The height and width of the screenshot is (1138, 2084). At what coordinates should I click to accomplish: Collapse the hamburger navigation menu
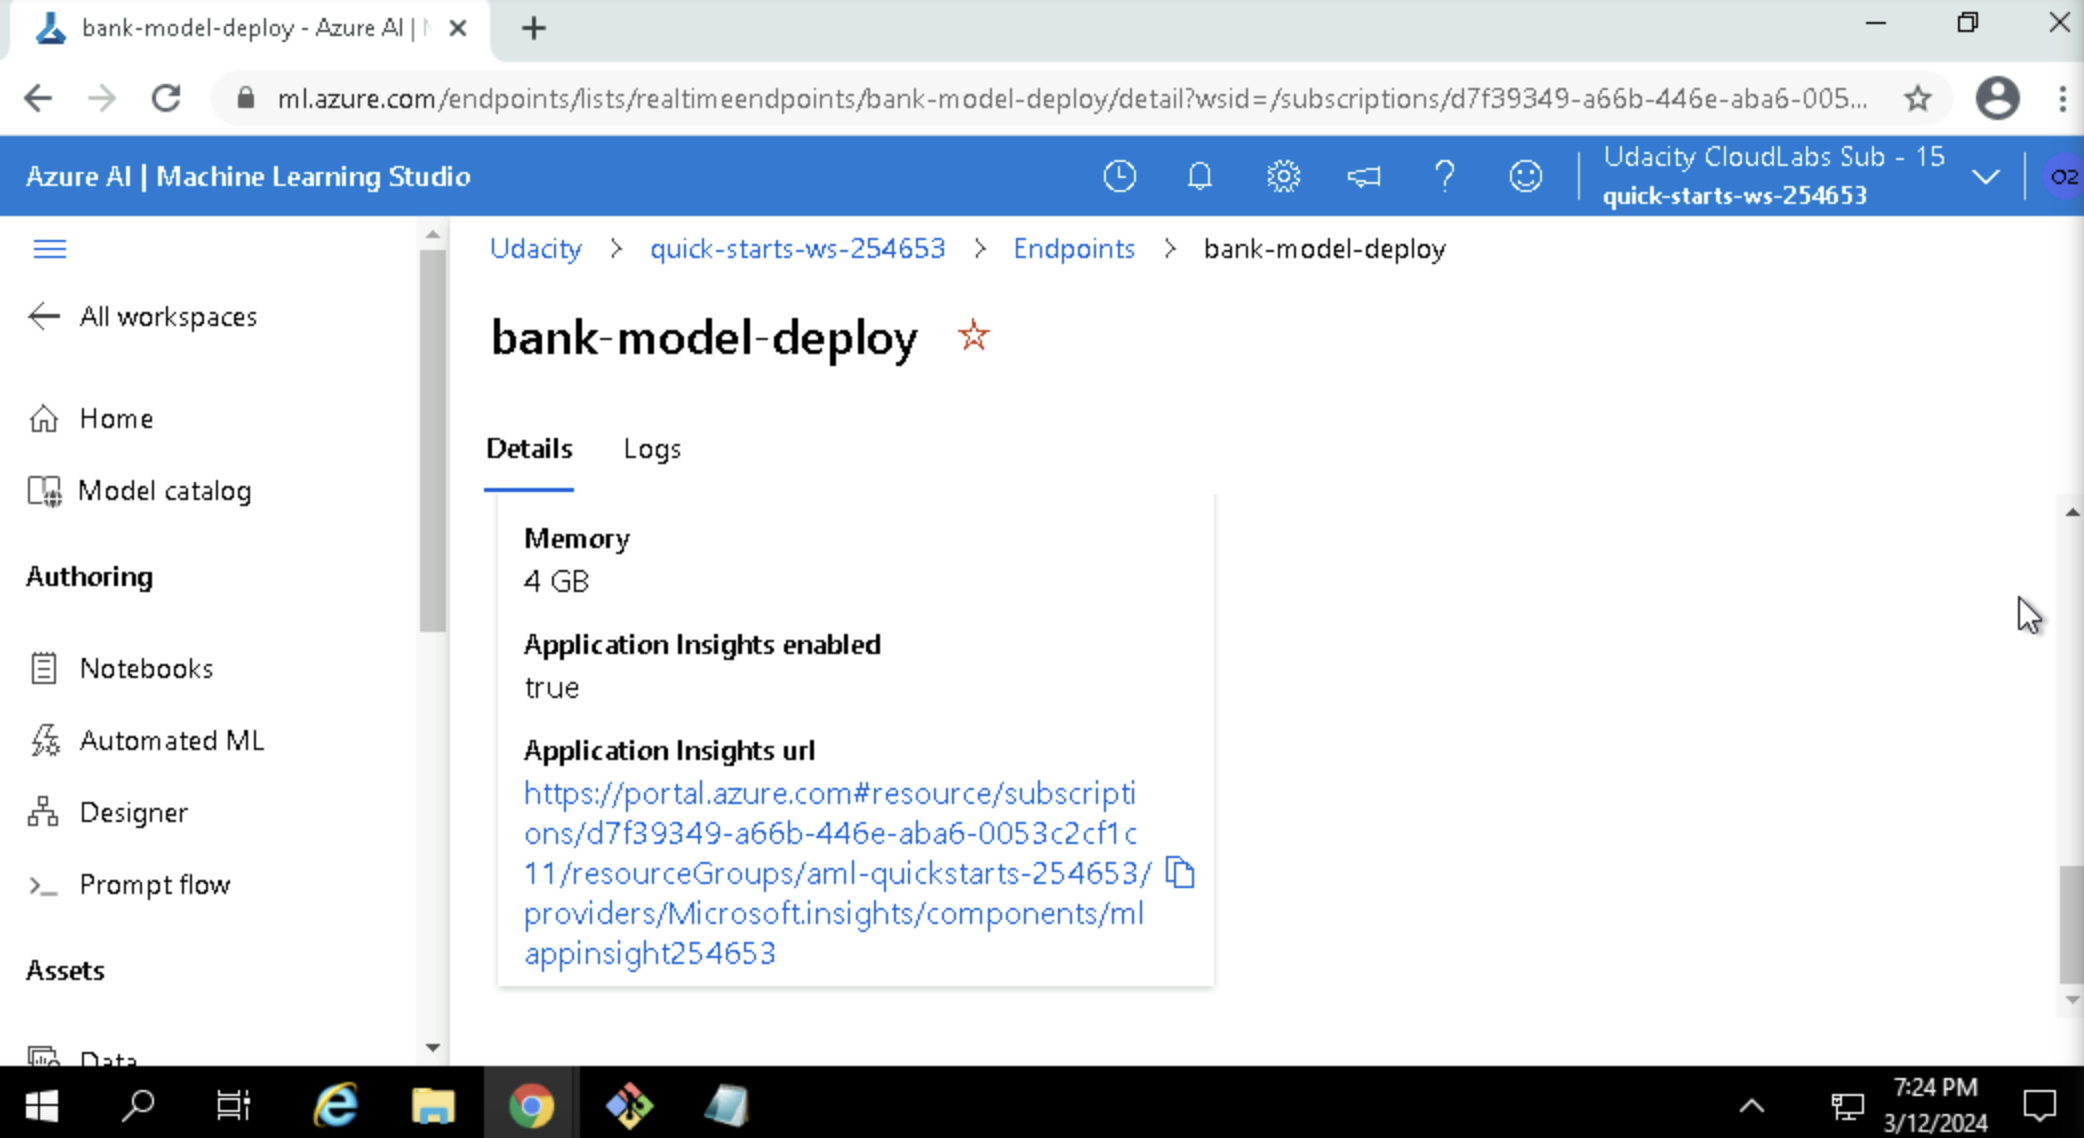click(49, 249)
